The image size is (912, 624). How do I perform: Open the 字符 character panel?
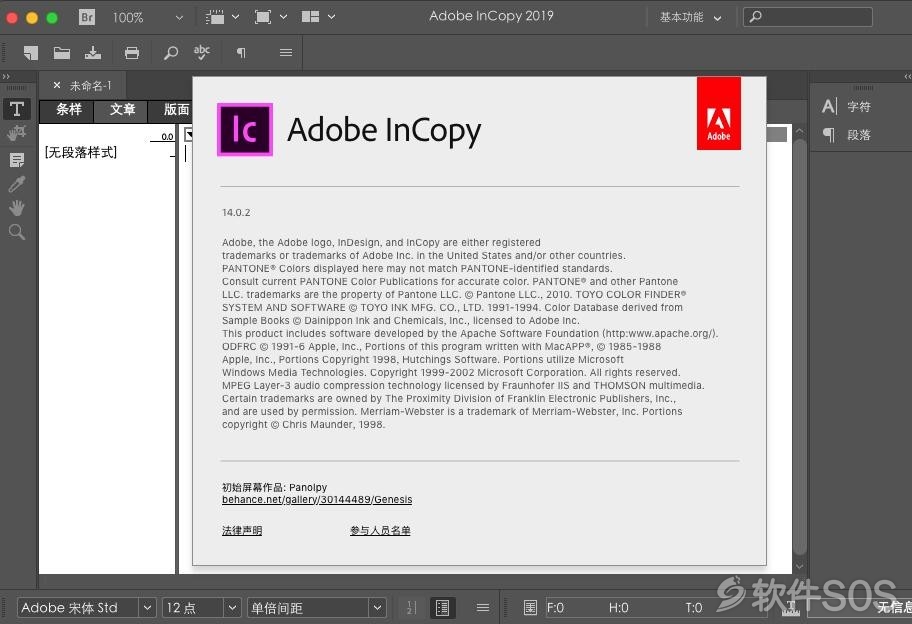point(846,106)
